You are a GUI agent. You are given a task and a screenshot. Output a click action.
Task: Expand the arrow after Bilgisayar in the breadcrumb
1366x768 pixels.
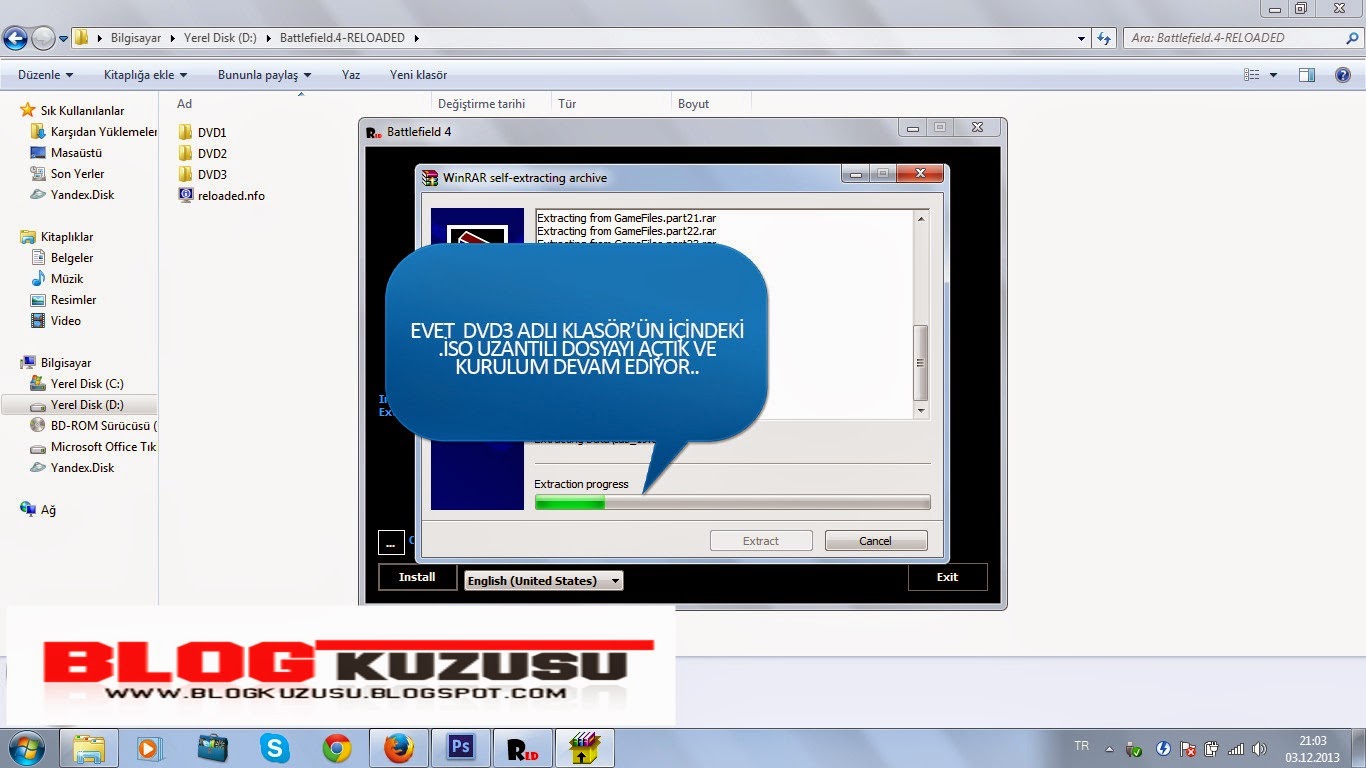pos(173,38)
